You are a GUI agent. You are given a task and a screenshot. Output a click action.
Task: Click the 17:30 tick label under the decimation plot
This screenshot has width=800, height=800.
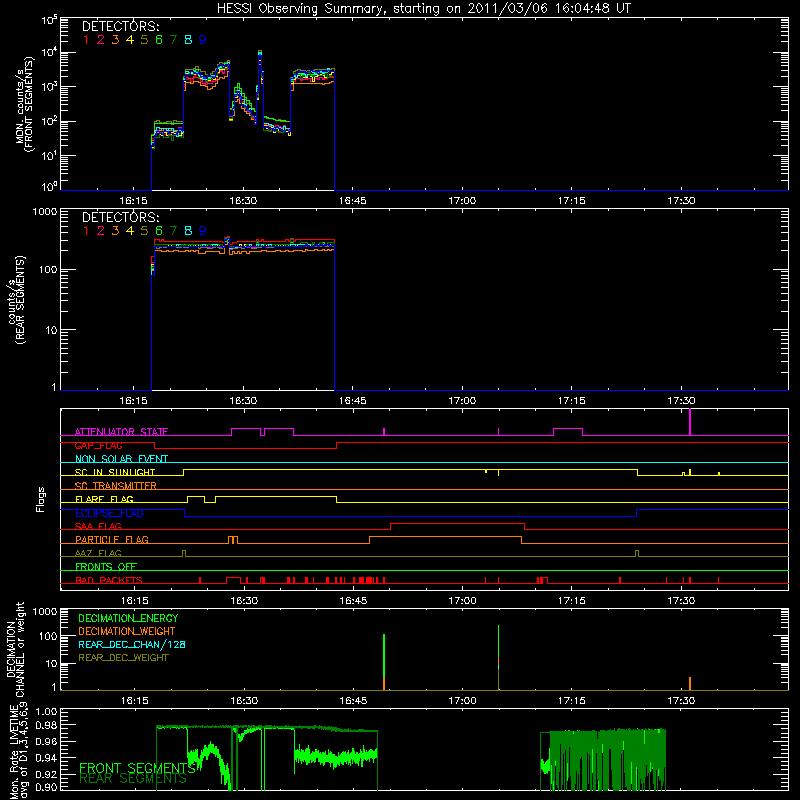pyautogui.click(x=681, y=701)
